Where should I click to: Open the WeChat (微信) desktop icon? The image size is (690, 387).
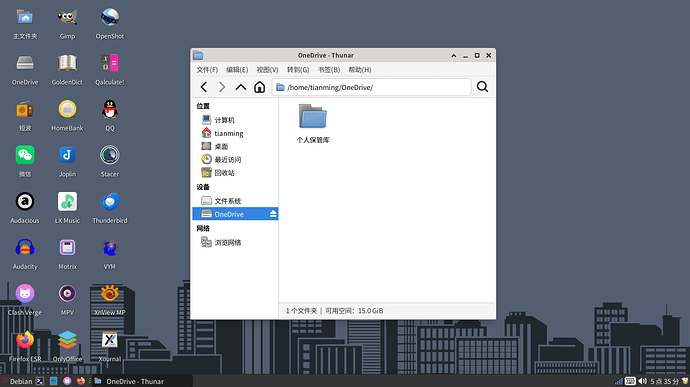[x=25, y=162]
